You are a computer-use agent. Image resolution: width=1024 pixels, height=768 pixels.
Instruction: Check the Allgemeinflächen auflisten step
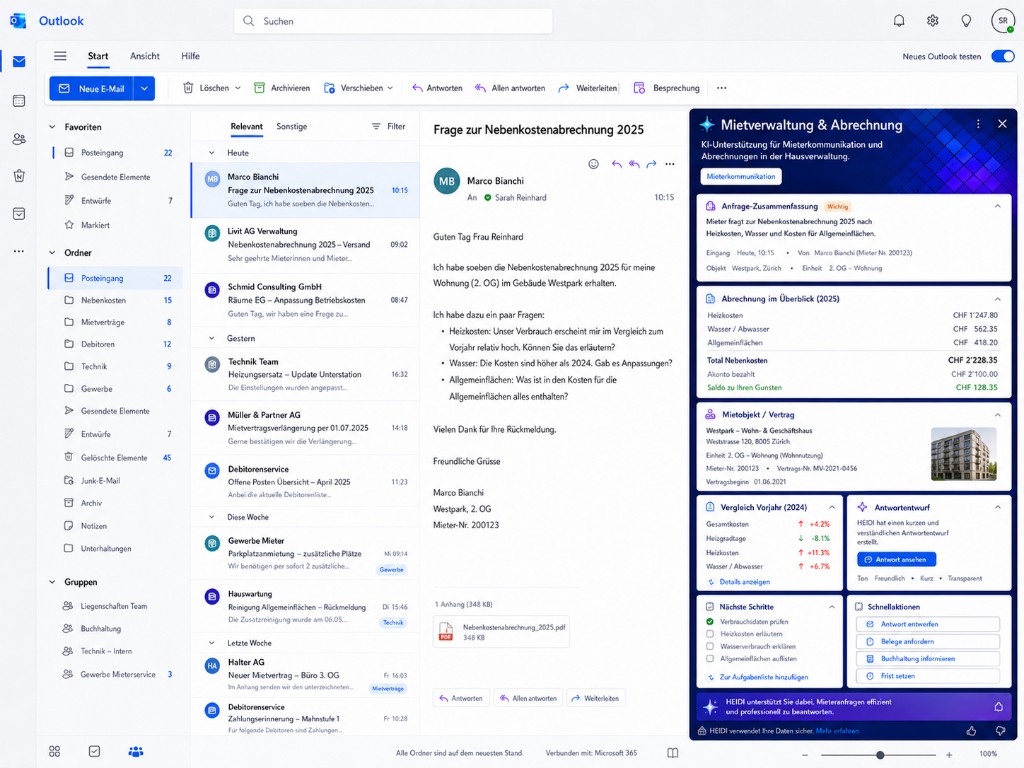tap(710, 658)
